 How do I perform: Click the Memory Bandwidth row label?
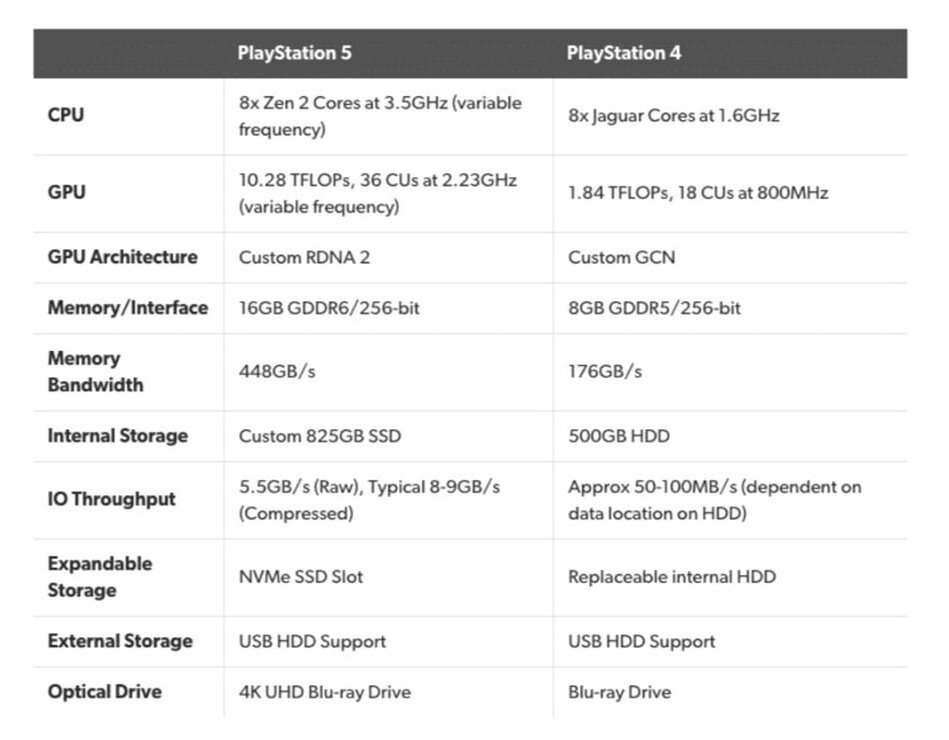pos(95,371)
